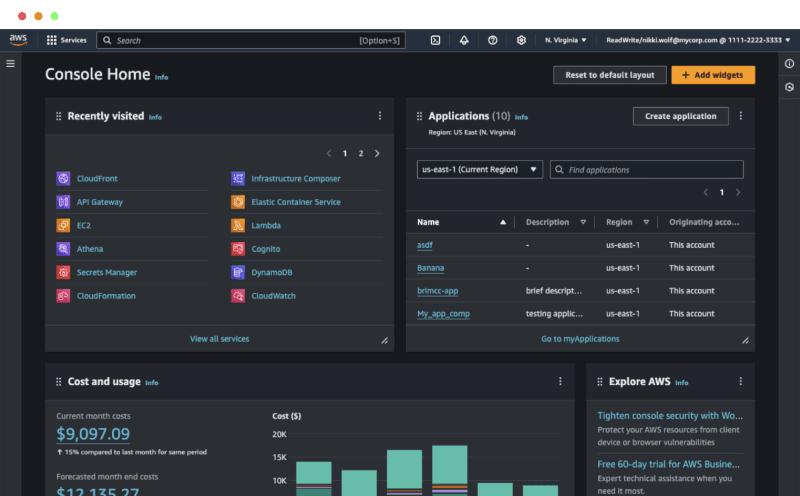Image resolution: width=800 pixels, height=496 pixels.
Task: Expand the us-east-1 (Current Region) selector
Action: point(480,169)
